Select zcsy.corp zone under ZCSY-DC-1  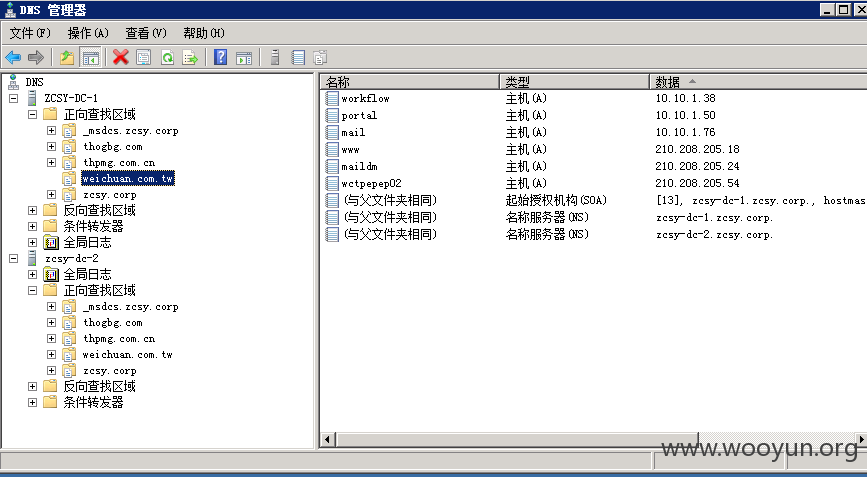[x=109, y=195]
